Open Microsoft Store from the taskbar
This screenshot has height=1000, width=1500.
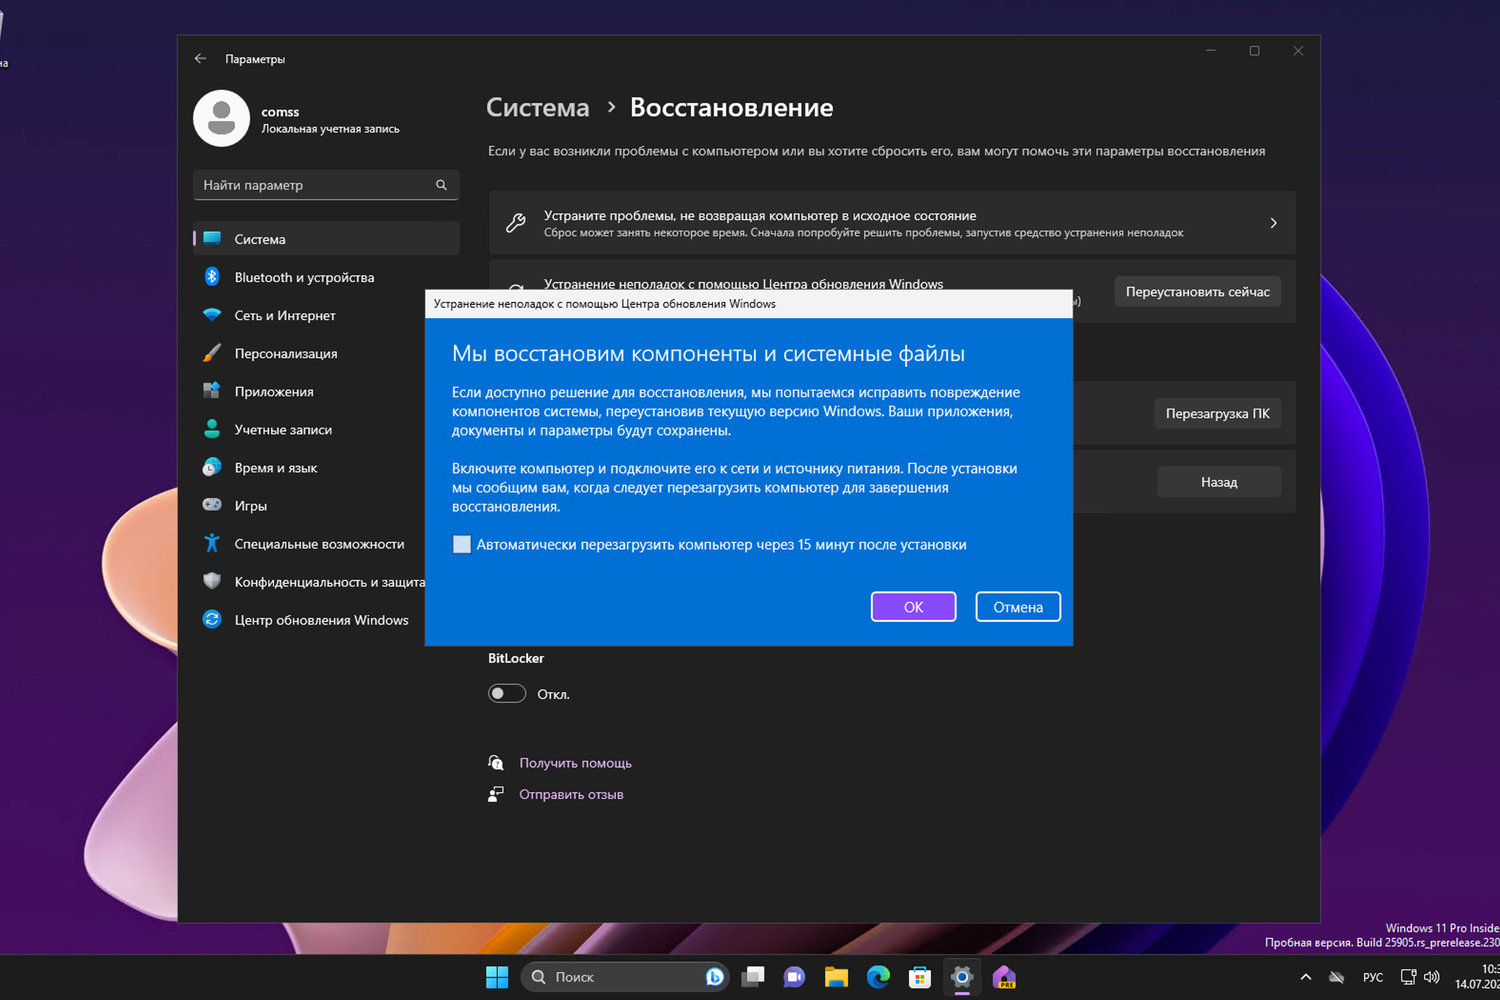pos(920,977)
